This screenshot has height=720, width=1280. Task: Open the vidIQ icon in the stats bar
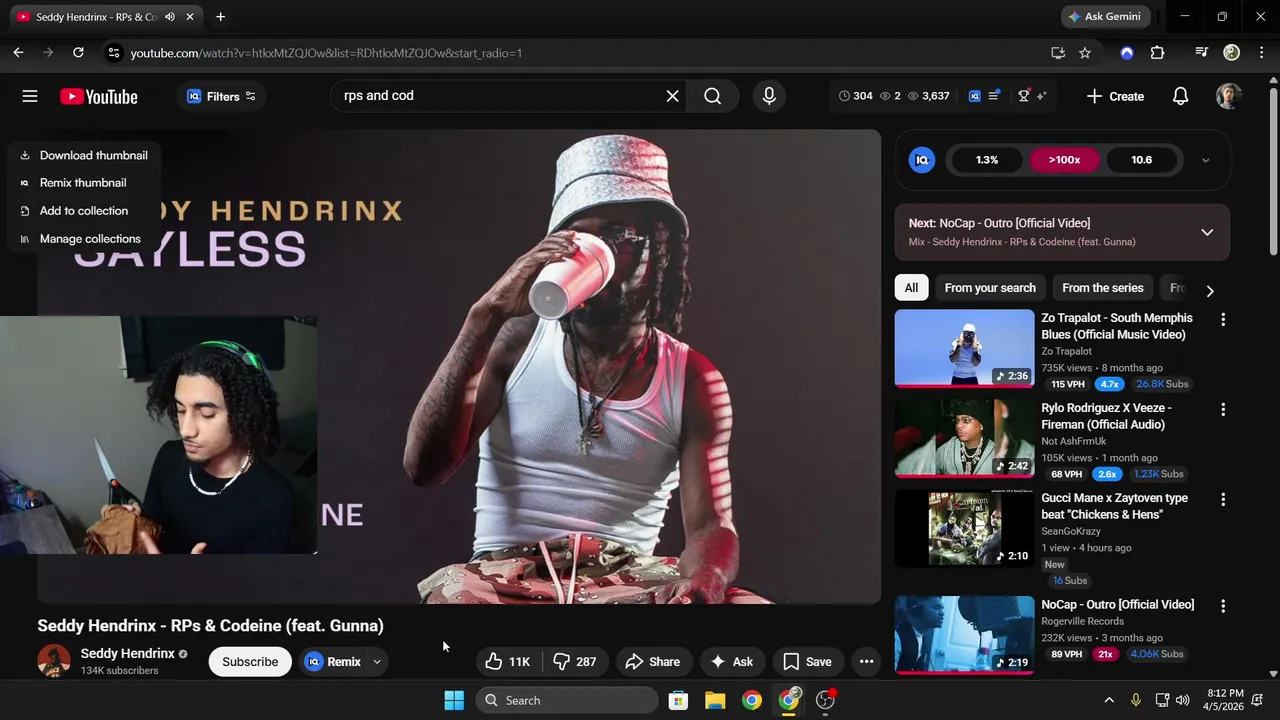975,96
